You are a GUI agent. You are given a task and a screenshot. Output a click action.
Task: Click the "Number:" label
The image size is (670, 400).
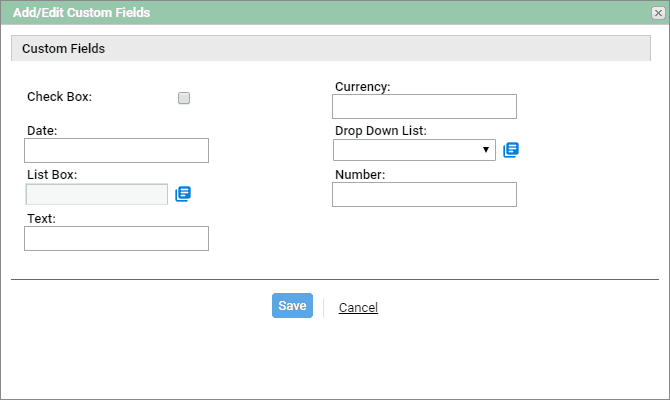pyautogui.click(x=360, y=175)
